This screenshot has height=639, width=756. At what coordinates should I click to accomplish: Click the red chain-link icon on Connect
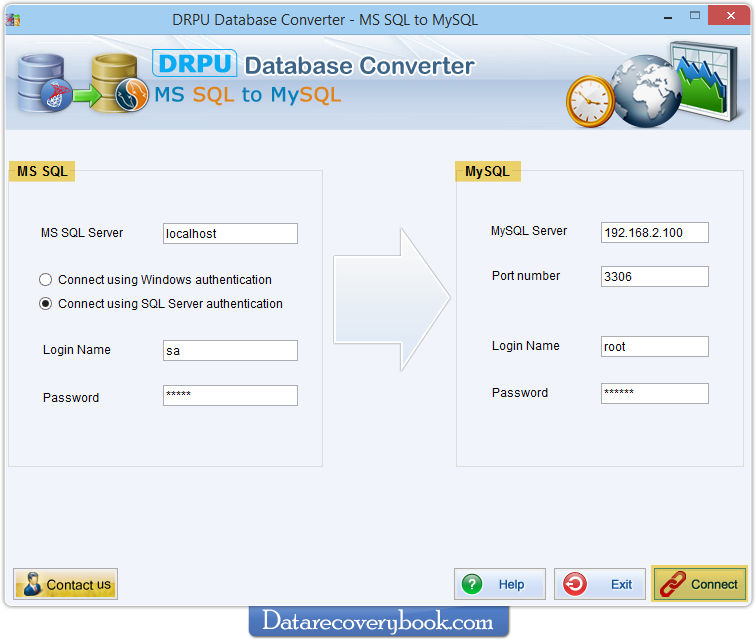coord(673,584)
